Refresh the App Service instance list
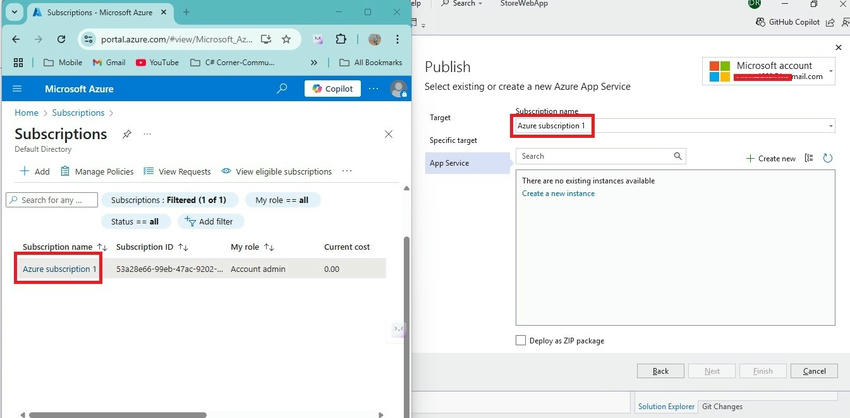The image size is (850, 418). pos(828,158)
